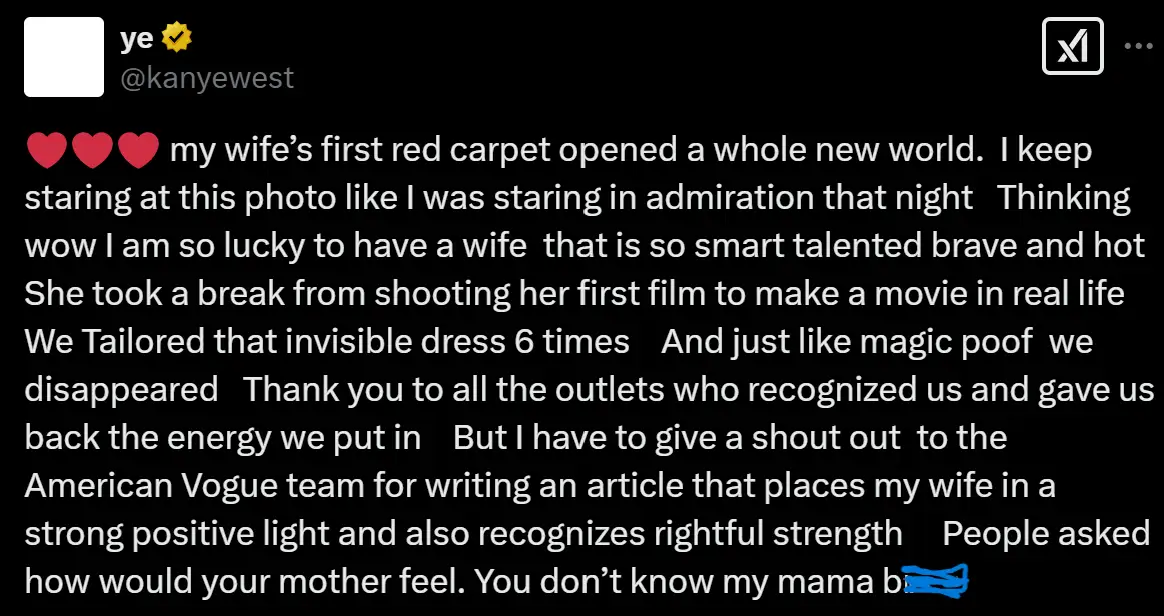
Task: Open the Grok explain-post icon
Action: [1072, 46]
